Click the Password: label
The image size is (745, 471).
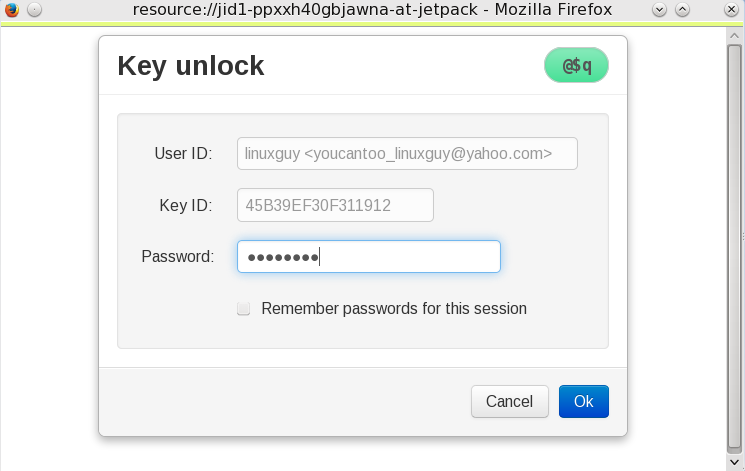click(178, 257)
